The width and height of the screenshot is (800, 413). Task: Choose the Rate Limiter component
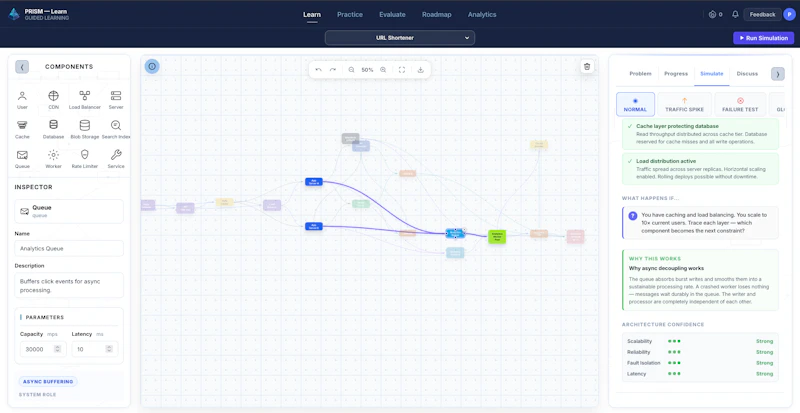pos(85,159)
